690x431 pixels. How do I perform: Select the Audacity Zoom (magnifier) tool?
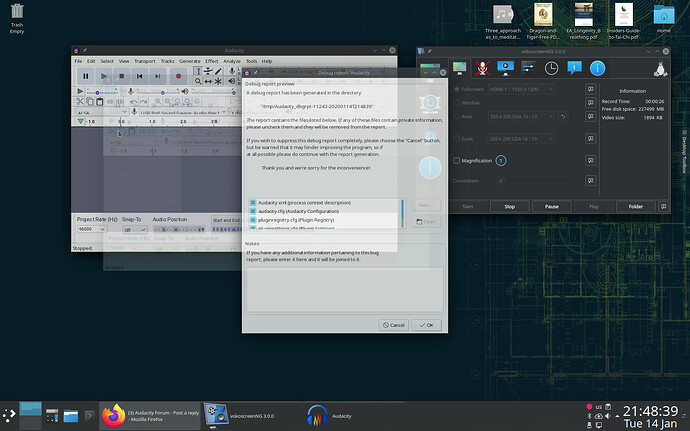(198, 81)
